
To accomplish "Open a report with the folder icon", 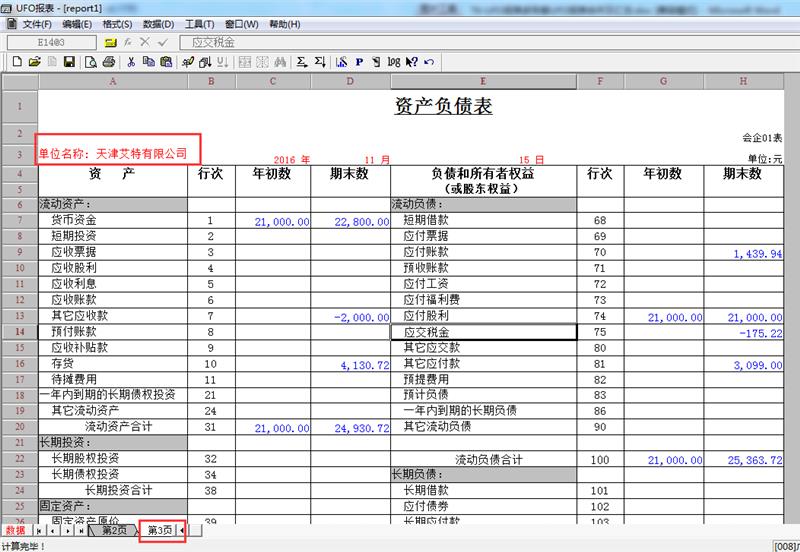I will point(34,62).
